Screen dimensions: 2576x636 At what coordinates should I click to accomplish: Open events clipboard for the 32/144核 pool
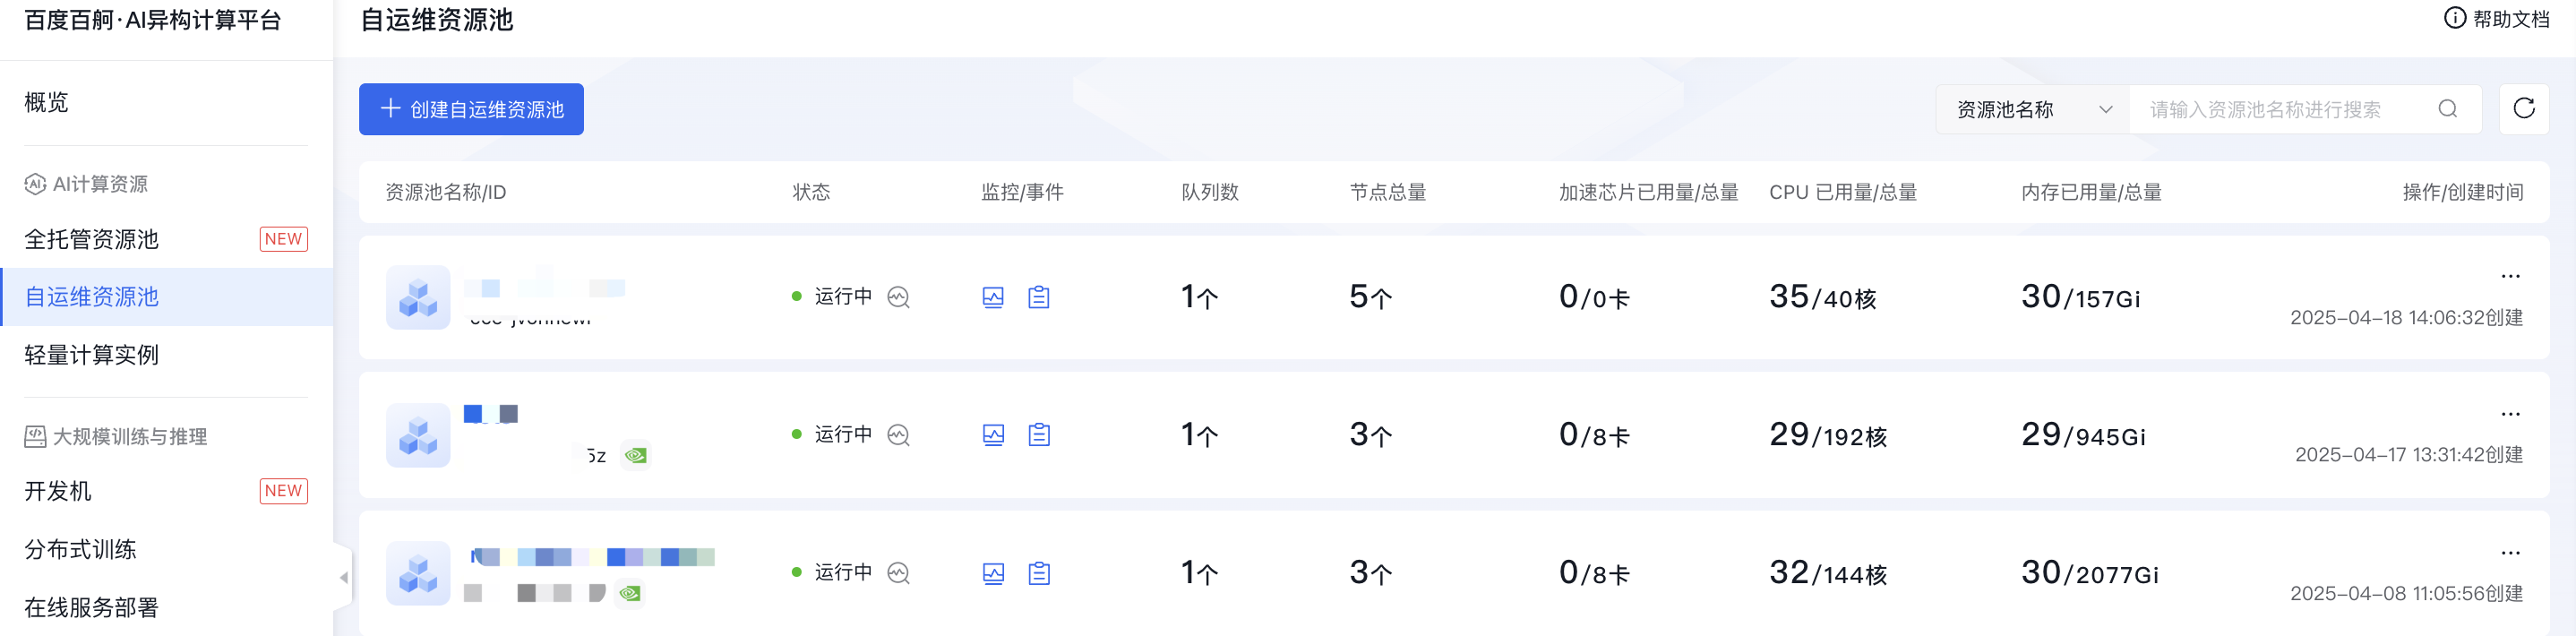coord(1039,573)
